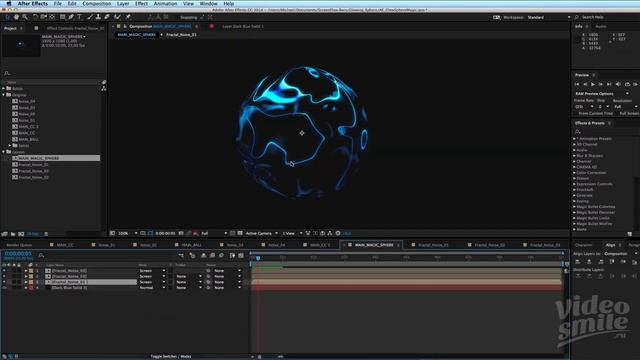The image size is (640, 360).
Task: Enable Motion Blur switch in timeline
Action: point(221,255)
